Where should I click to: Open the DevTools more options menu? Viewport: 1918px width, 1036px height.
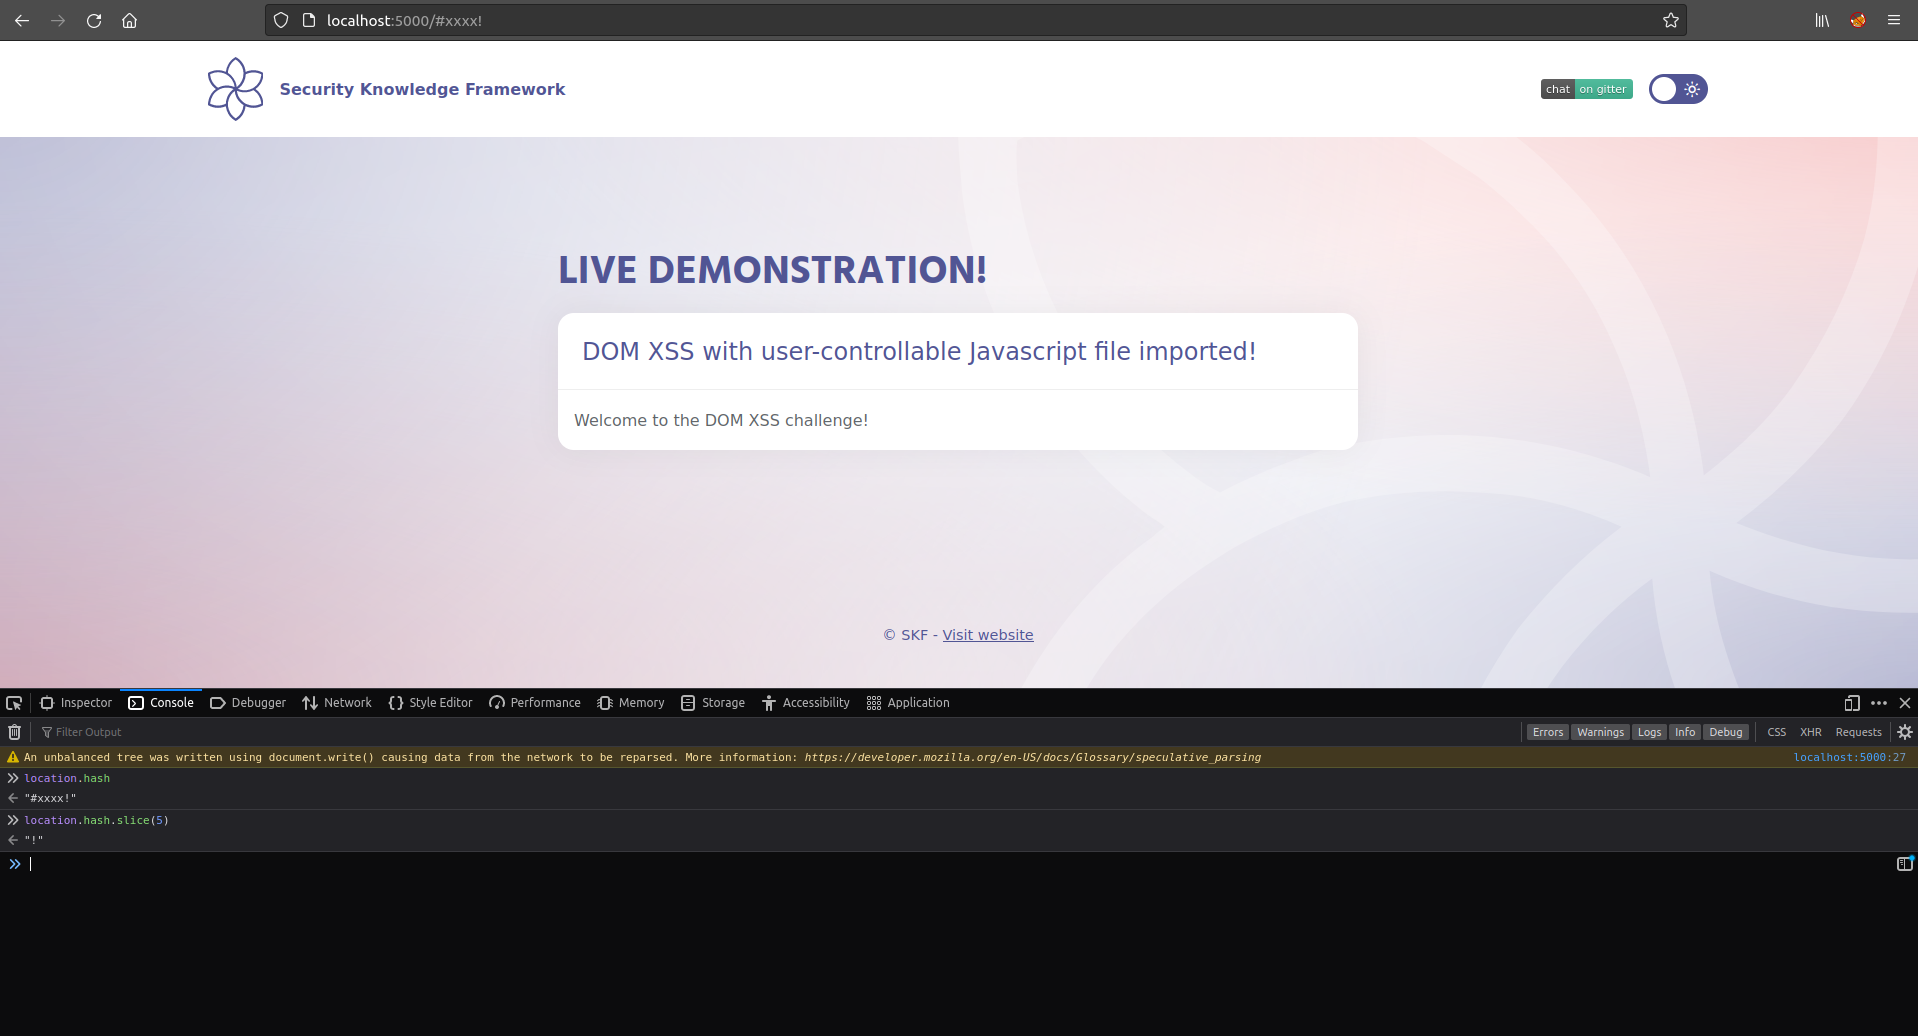pyautogui.click(x=1879, y=703)
